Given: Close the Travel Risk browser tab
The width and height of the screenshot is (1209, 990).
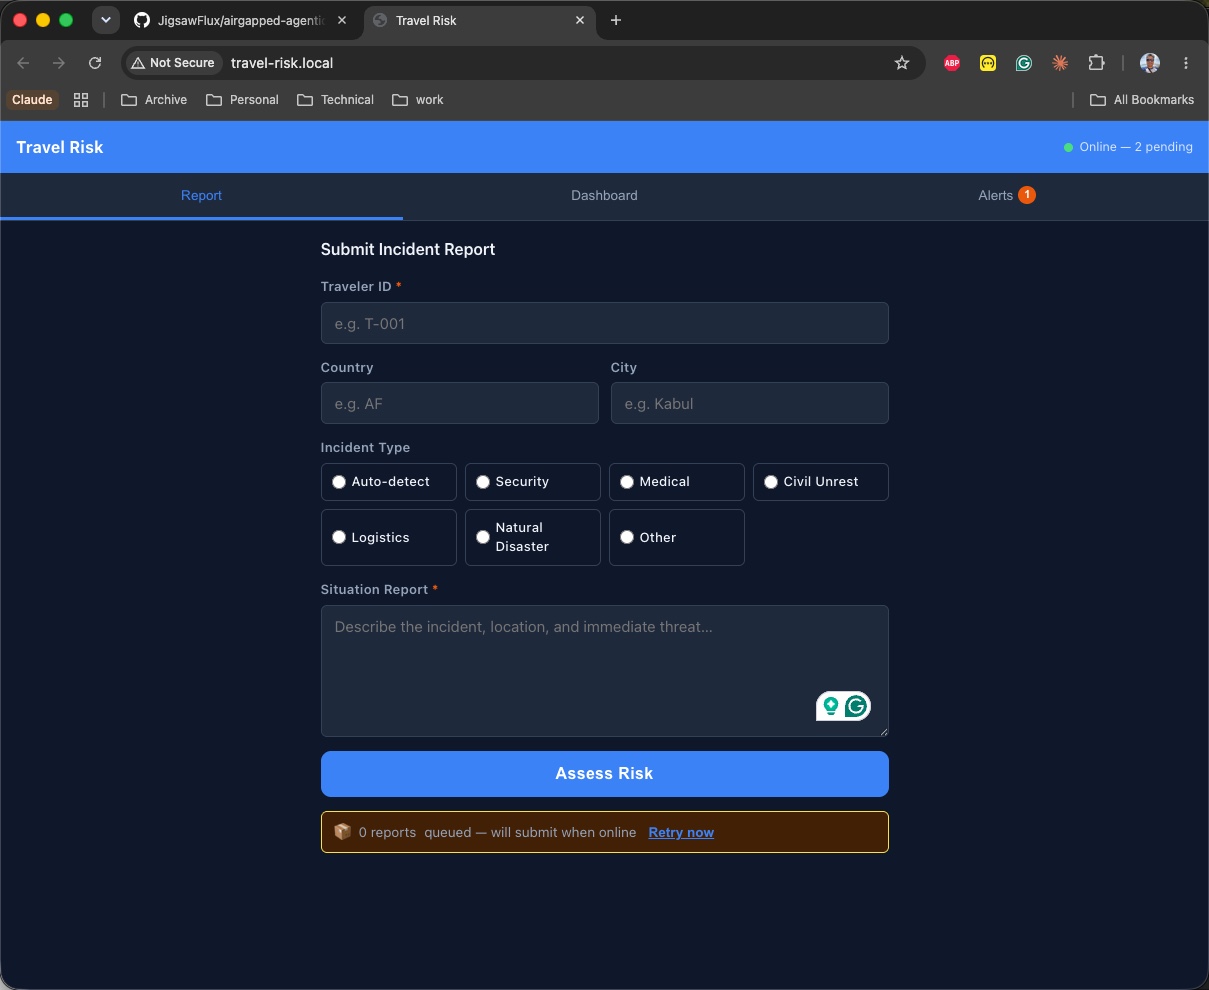Looking at the screenshot, I should tap(580, 20).
